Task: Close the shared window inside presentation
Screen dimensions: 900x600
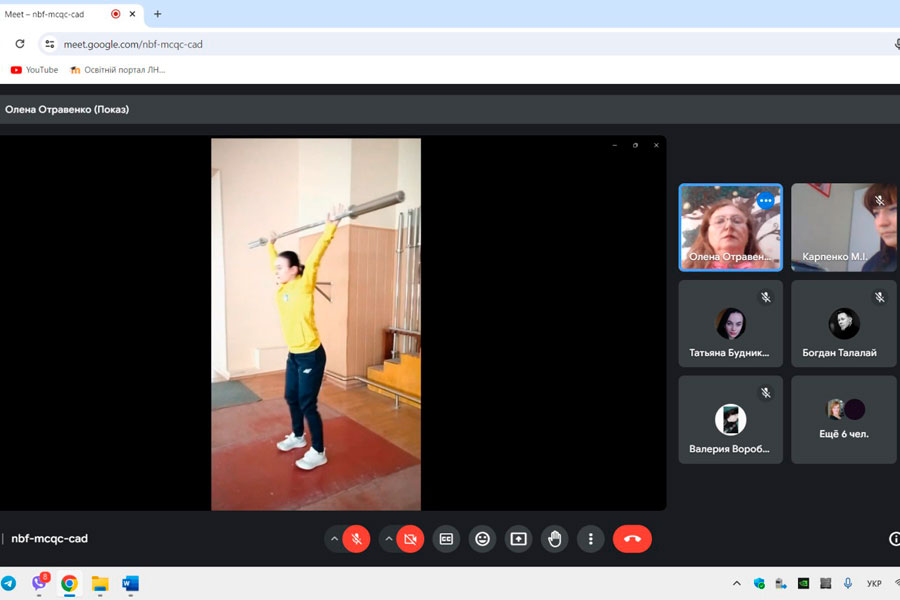Action: pos(656,145)
